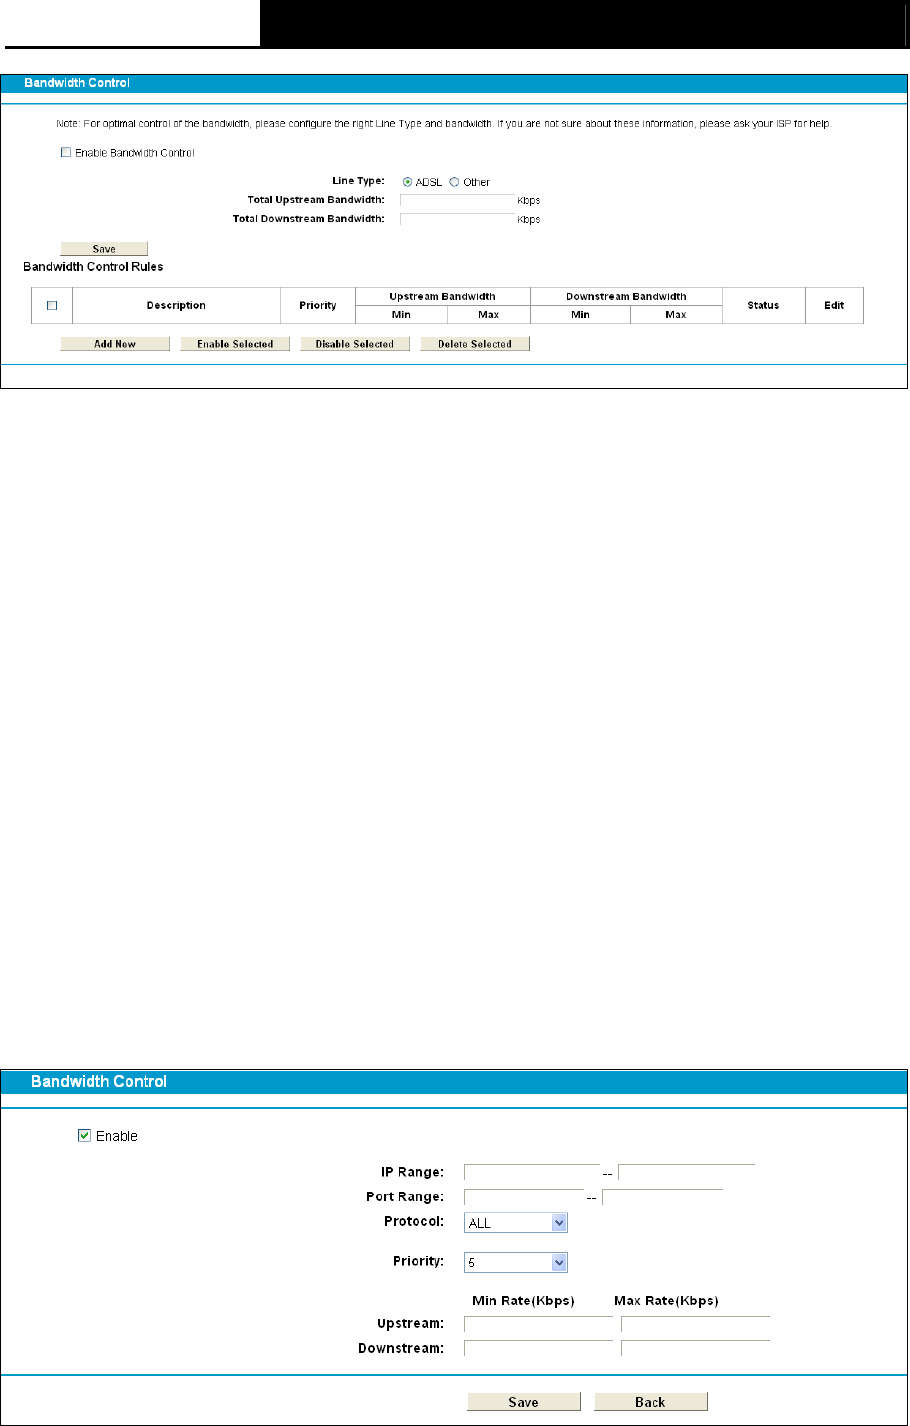The height and width of the screenshot is (1426, 910).
Task: Tick the select-all checkbox in rules table header
Action: pyautogui.click(x=52, y=306)
